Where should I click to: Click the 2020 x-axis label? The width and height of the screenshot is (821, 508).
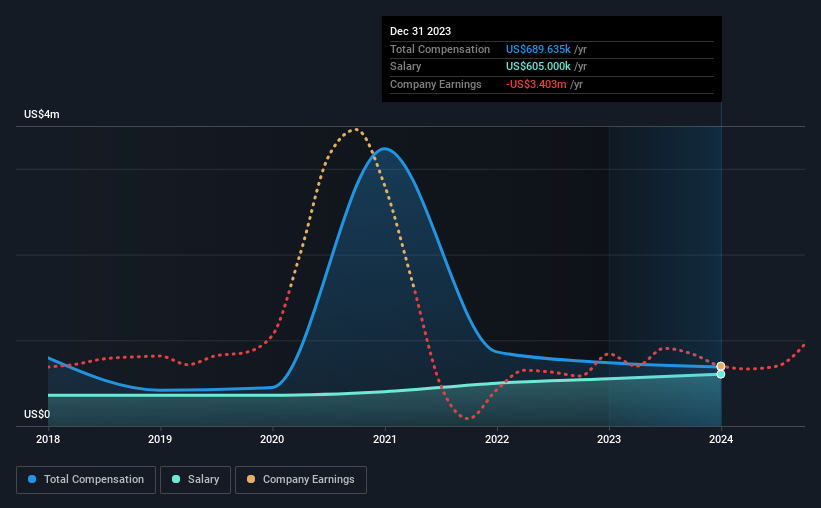(x=272, y=439)
